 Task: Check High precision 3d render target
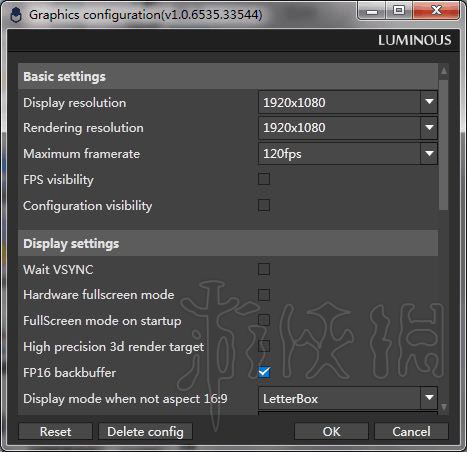(264, 346)
